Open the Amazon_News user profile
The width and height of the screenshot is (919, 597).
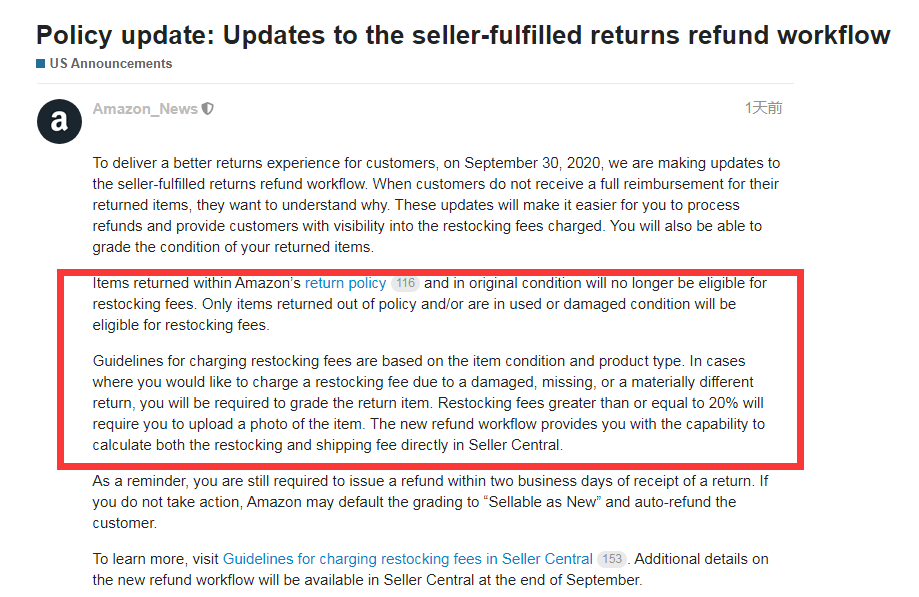click(145, 109)
